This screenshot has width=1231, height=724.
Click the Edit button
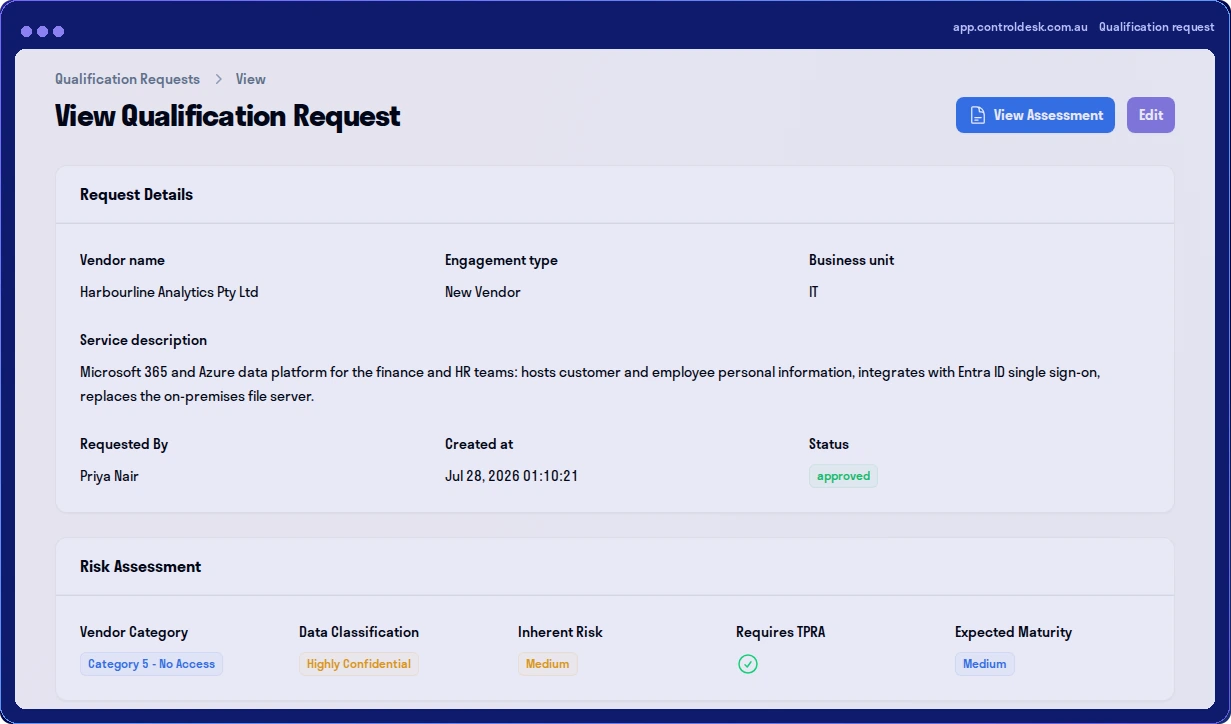(x=1151, y=115)
